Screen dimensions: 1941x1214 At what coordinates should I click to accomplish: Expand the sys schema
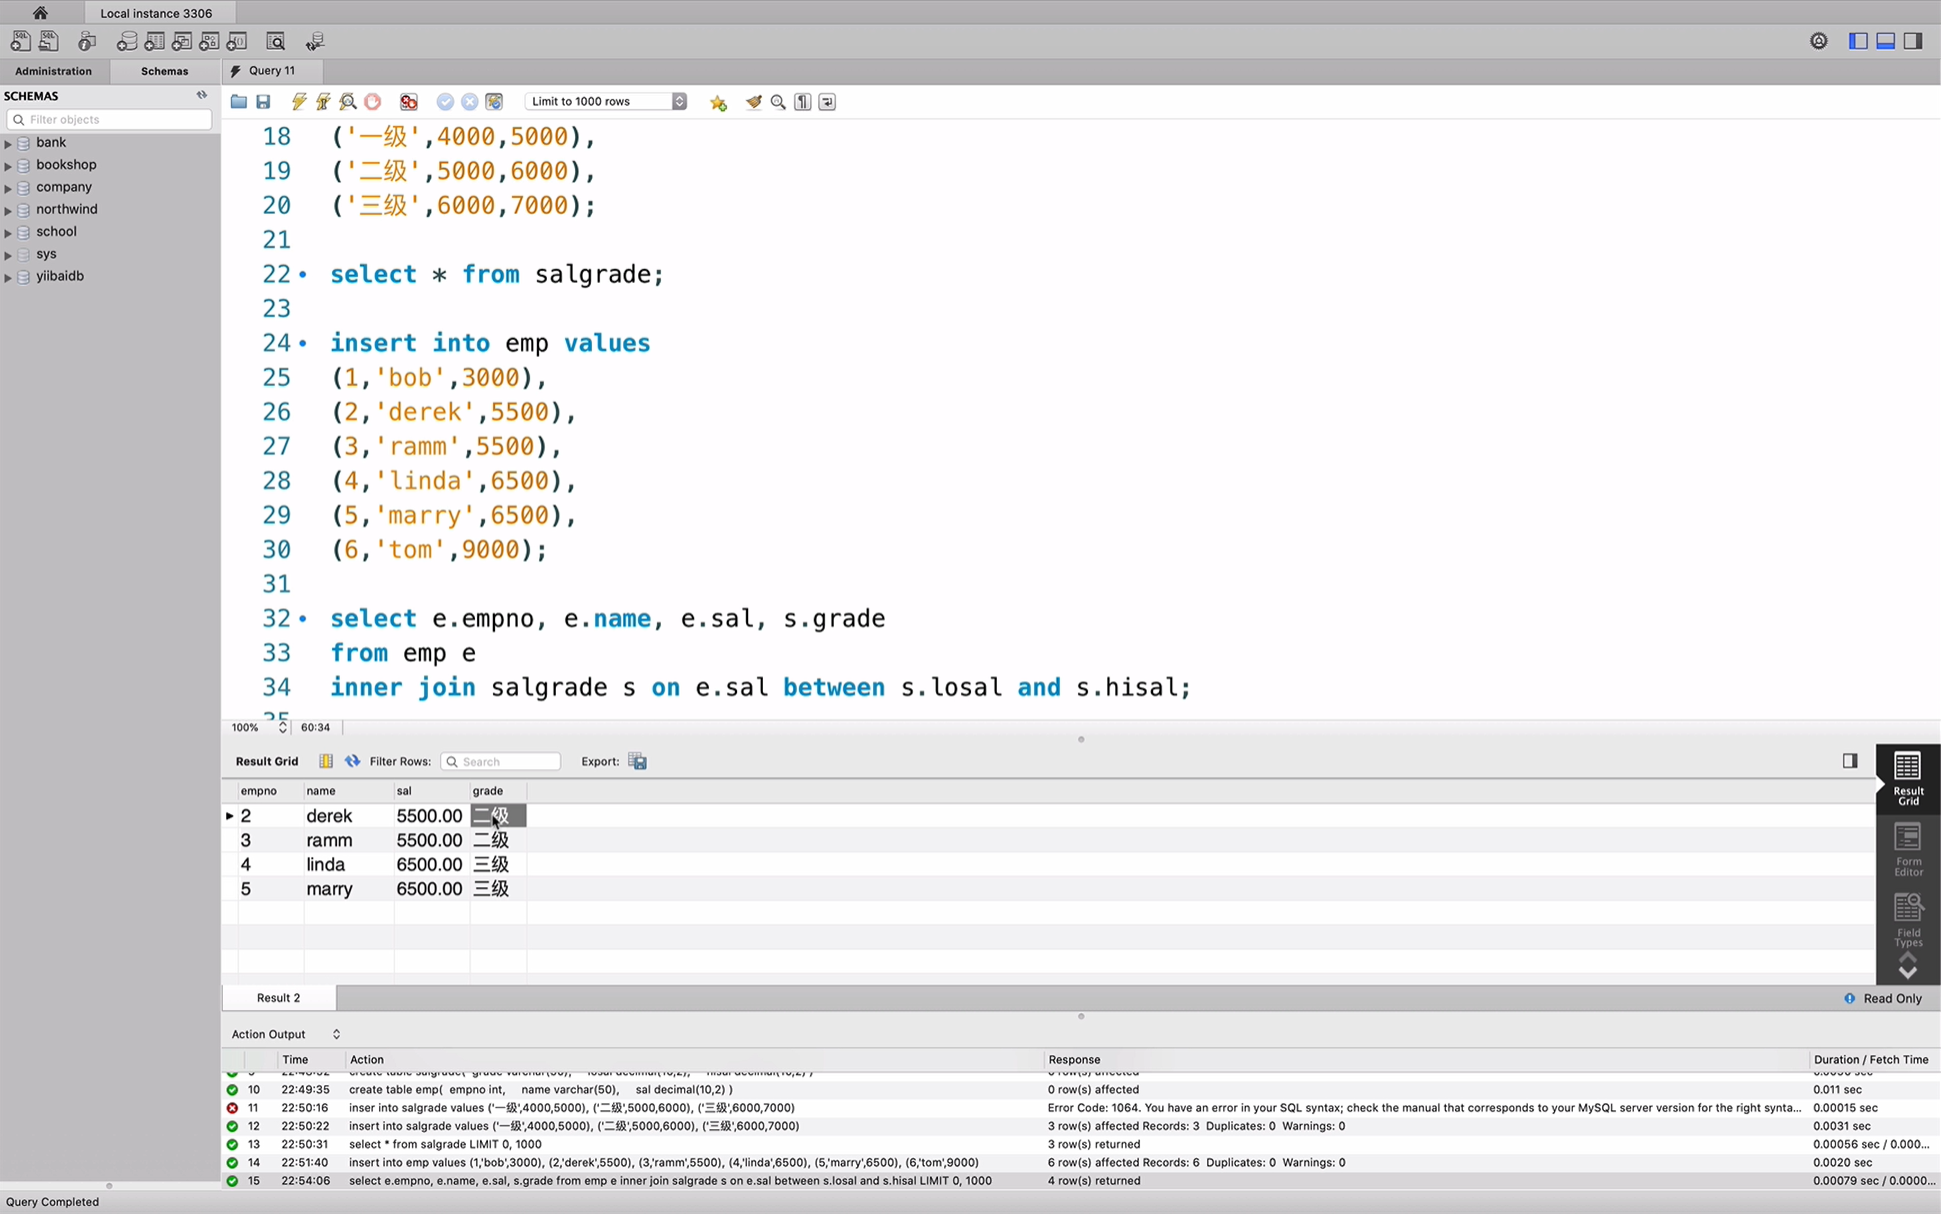(8, 254)
